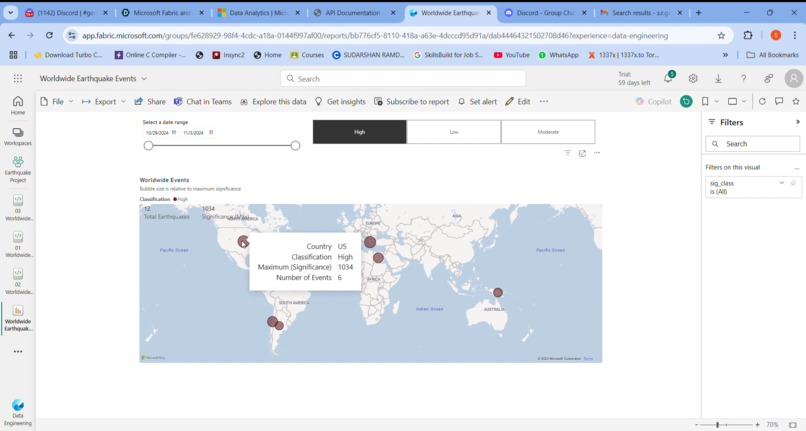This screenshot has height=431, width=806.
Task: Click Get insights
Action: pos(340,101)
